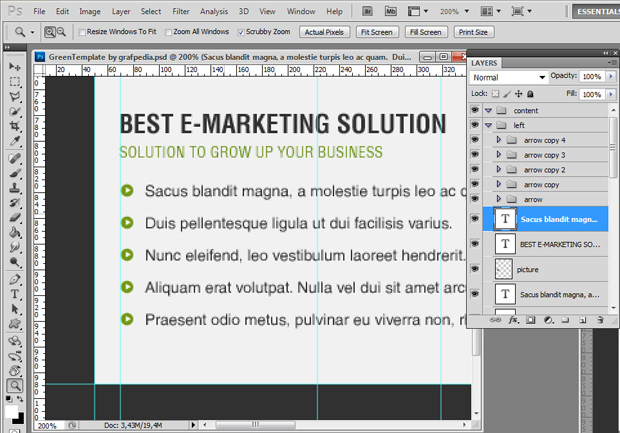
Task: Select the Rectangular Marquee tool
Action: 15,82
